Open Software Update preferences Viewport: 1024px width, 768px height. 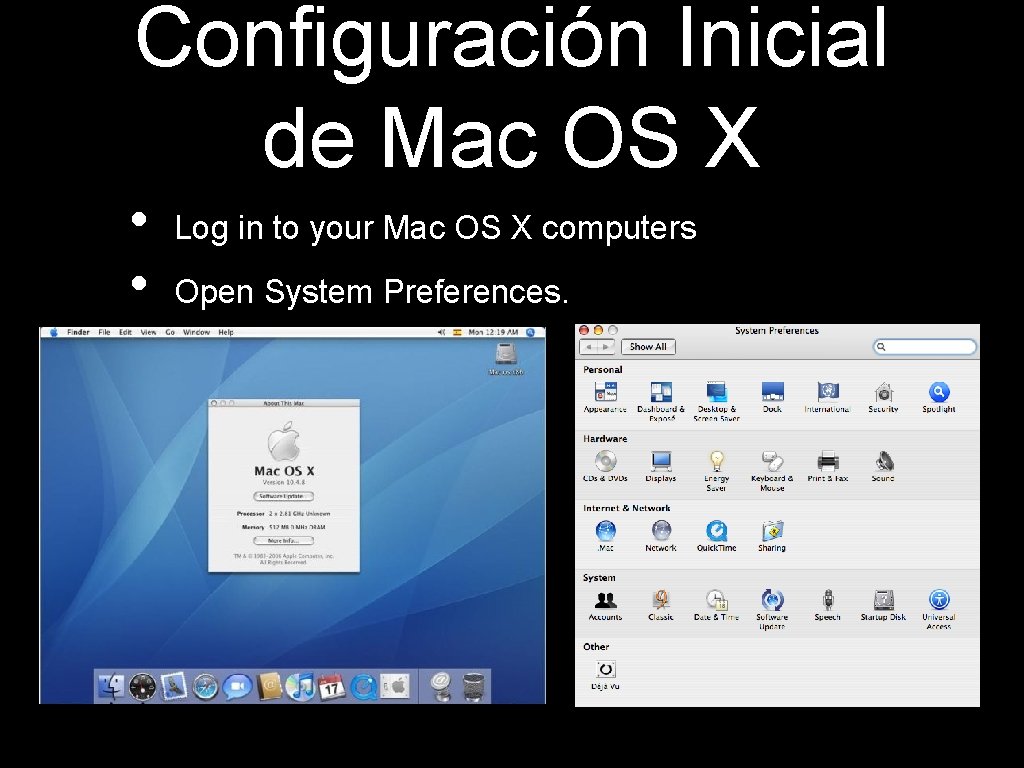pos(772,609)
